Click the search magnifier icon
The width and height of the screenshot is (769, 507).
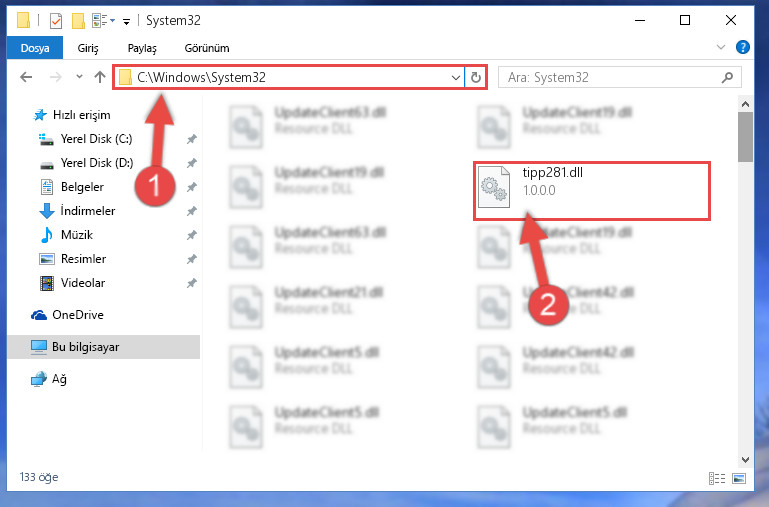(727, 77)
